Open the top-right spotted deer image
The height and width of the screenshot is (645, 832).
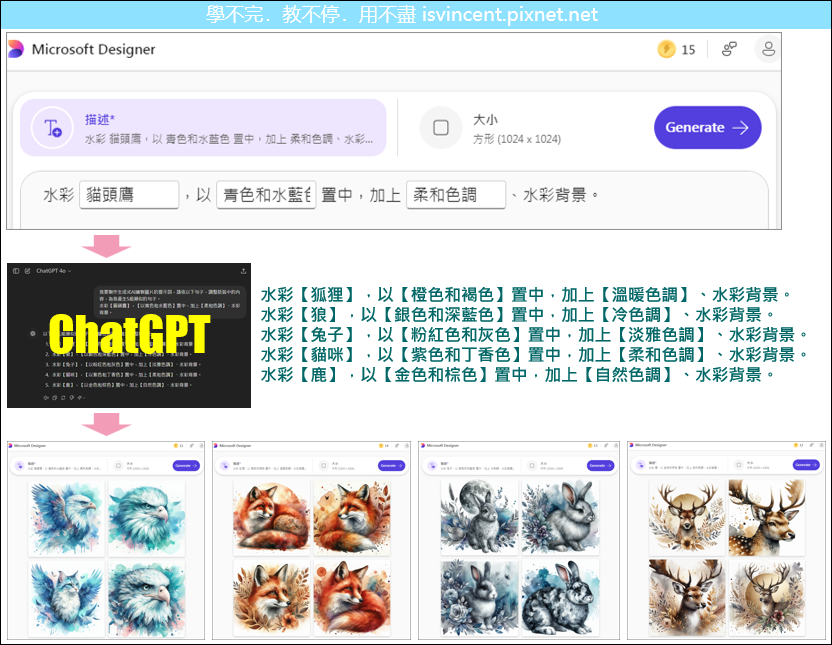click(767, 517)
